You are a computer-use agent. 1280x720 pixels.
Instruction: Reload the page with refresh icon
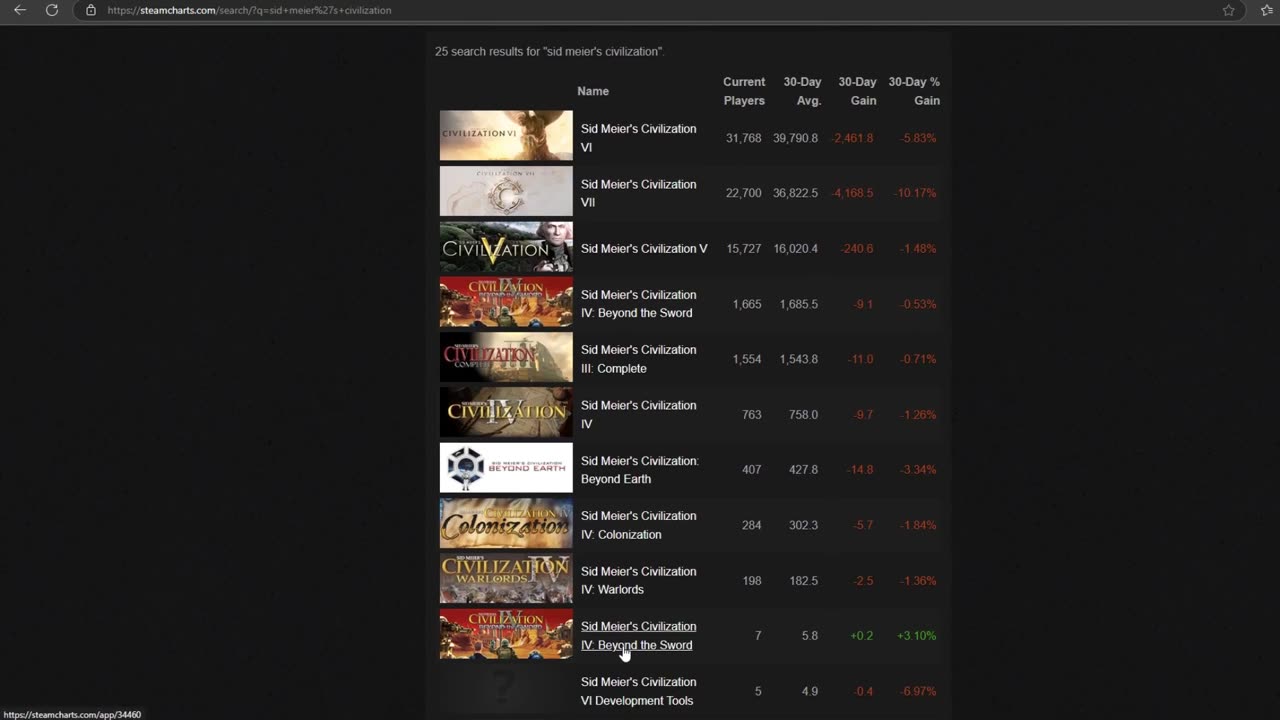point(52,10)
